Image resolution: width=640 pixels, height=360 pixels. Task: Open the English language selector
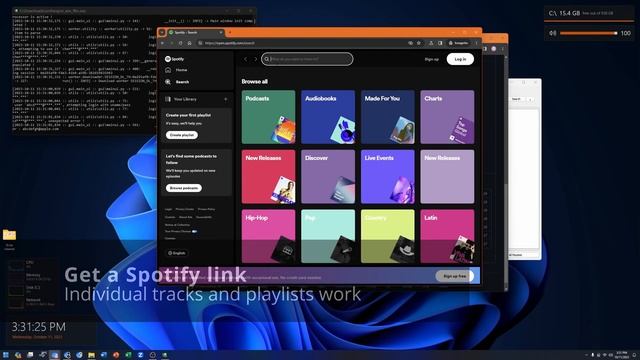click(176, 253)
